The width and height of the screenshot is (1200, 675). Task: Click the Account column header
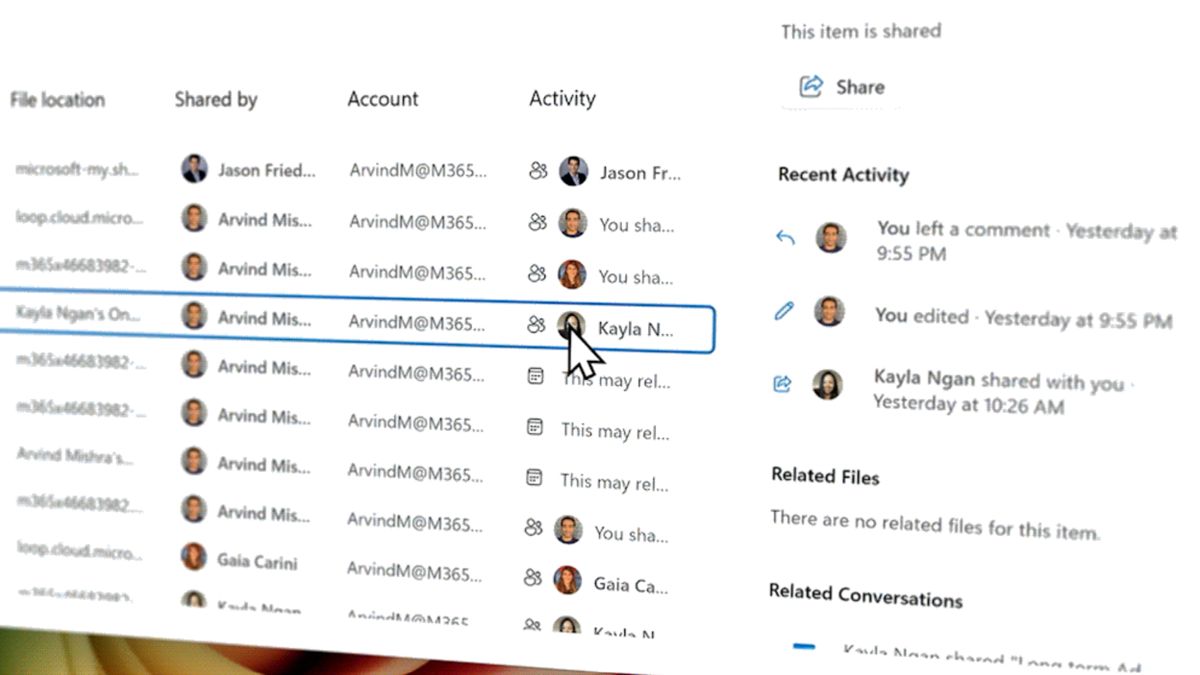click(x=383, y=99)
